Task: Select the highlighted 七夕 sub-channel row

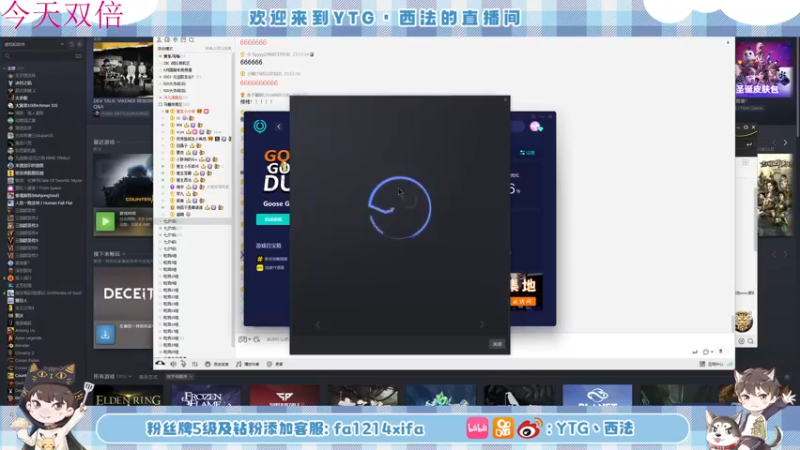Action: coord(193,221)
